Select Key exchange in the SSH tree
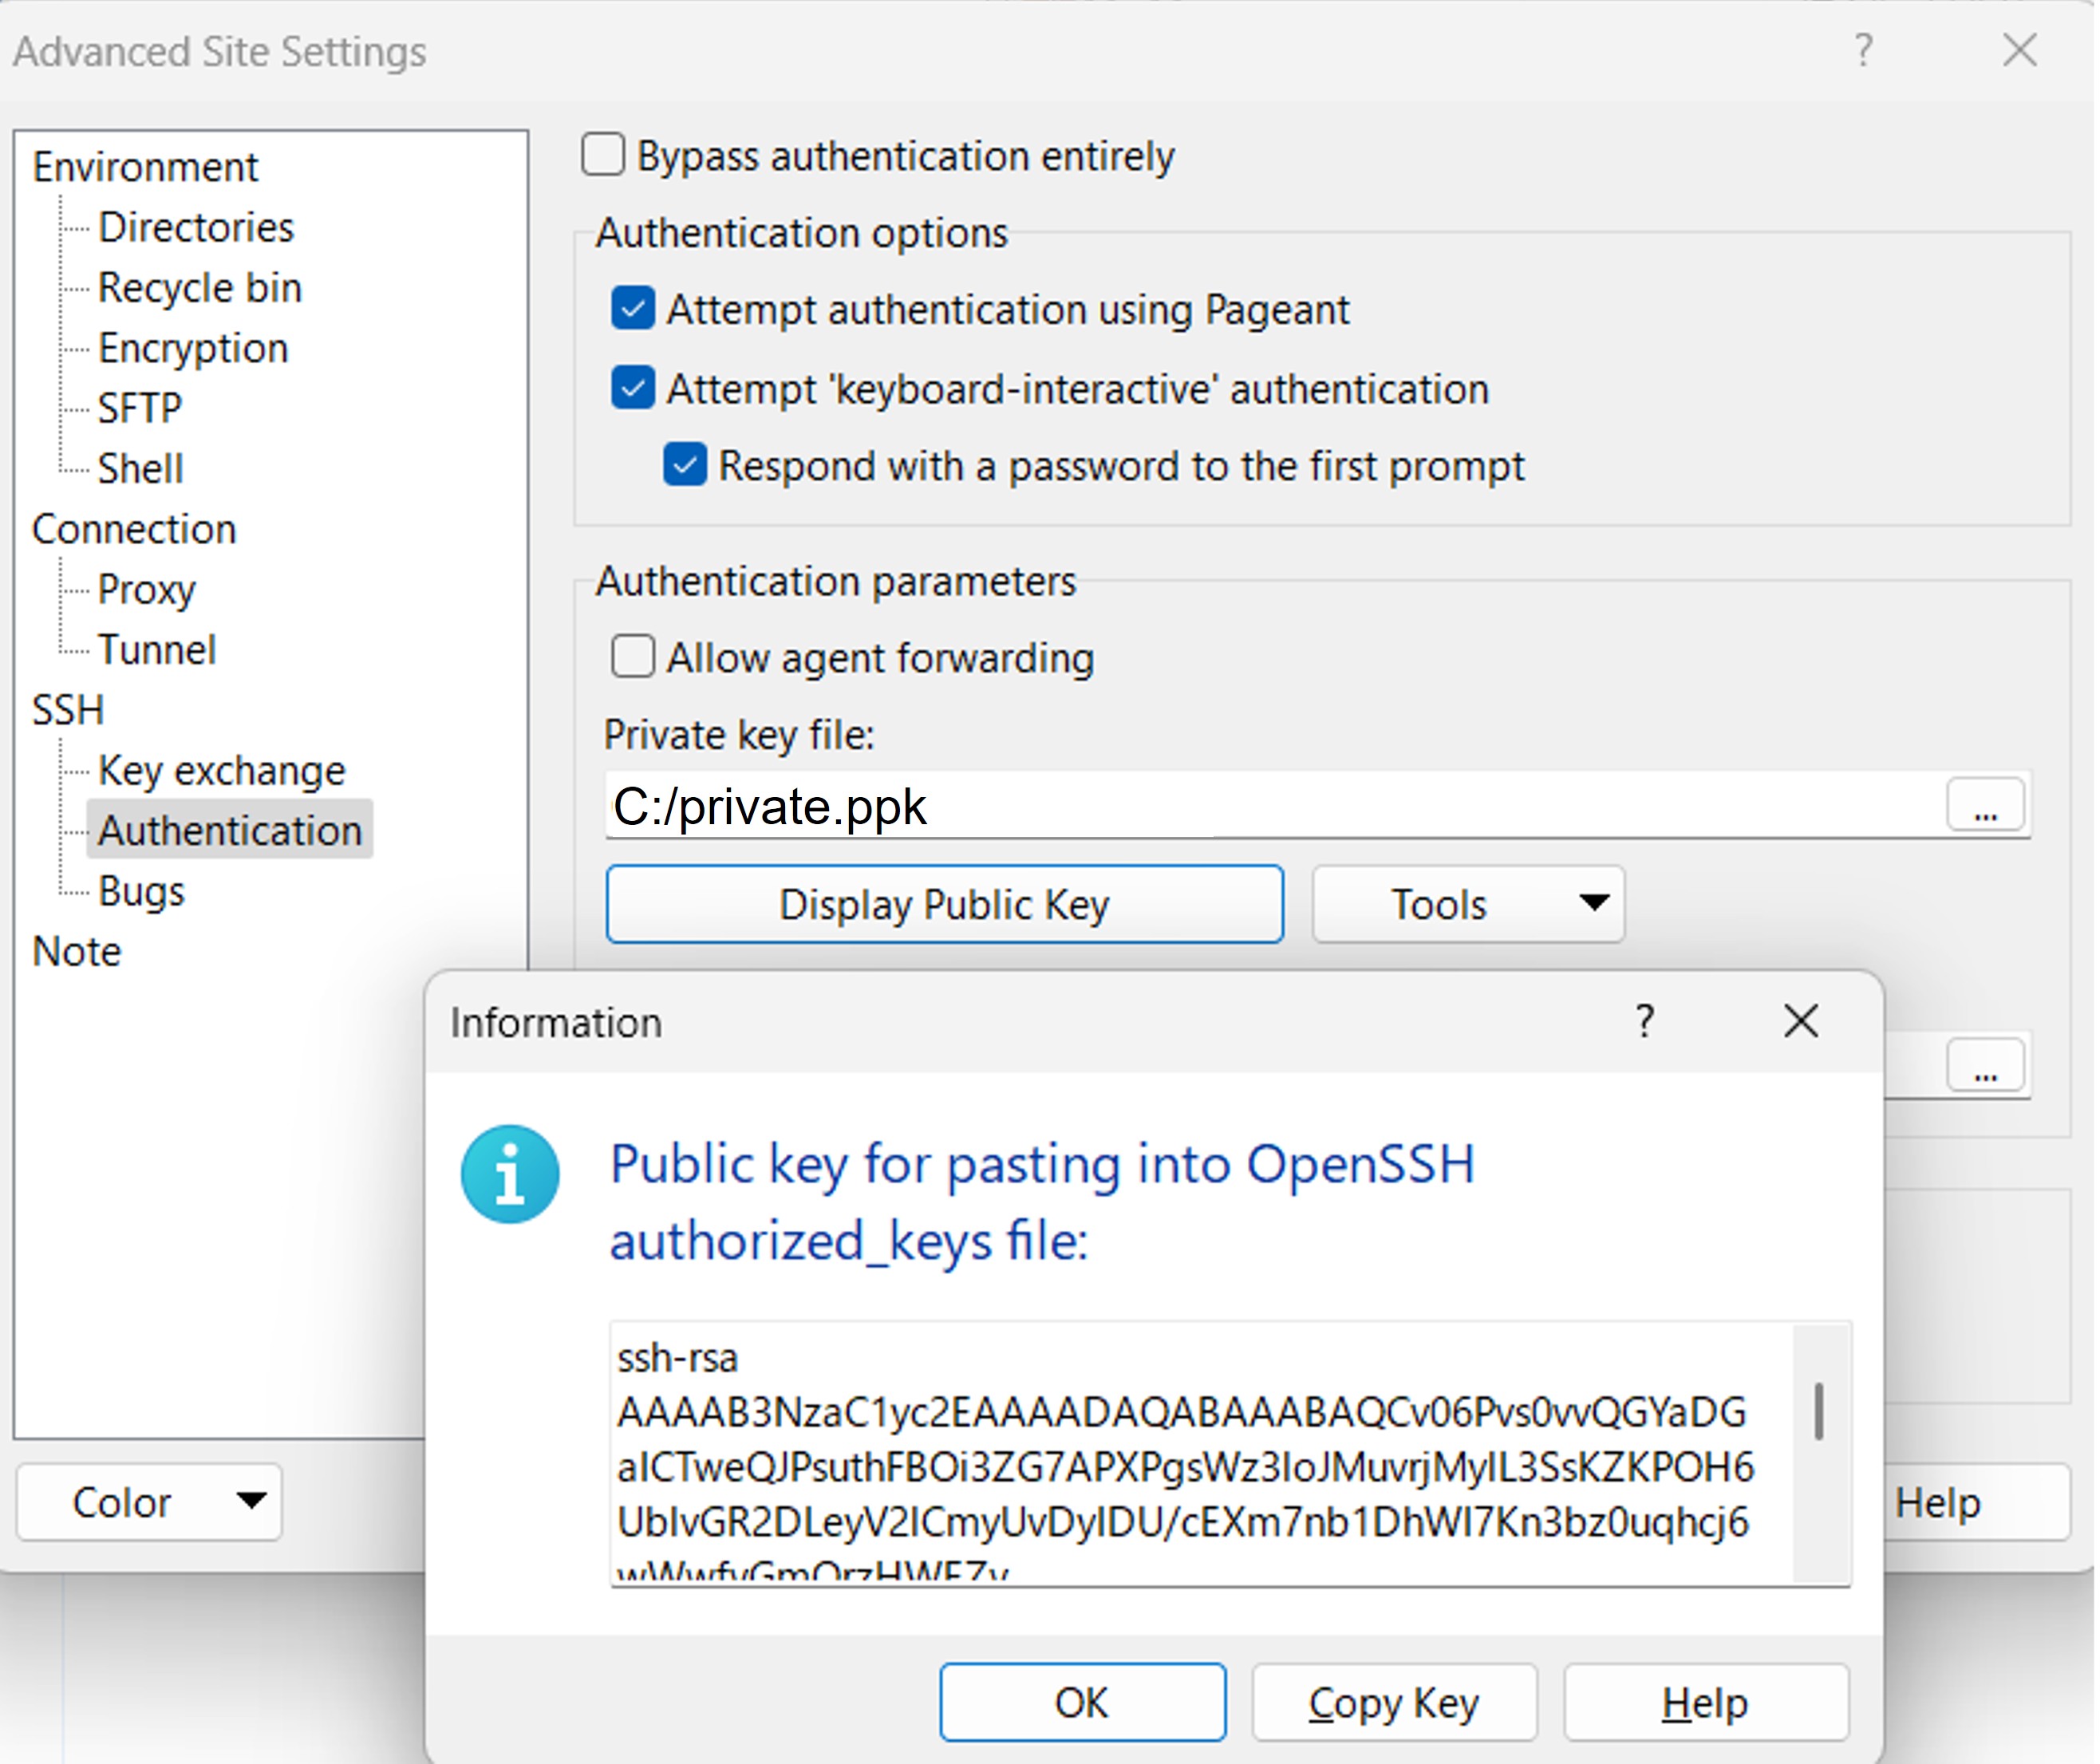 tap(221, 771)
